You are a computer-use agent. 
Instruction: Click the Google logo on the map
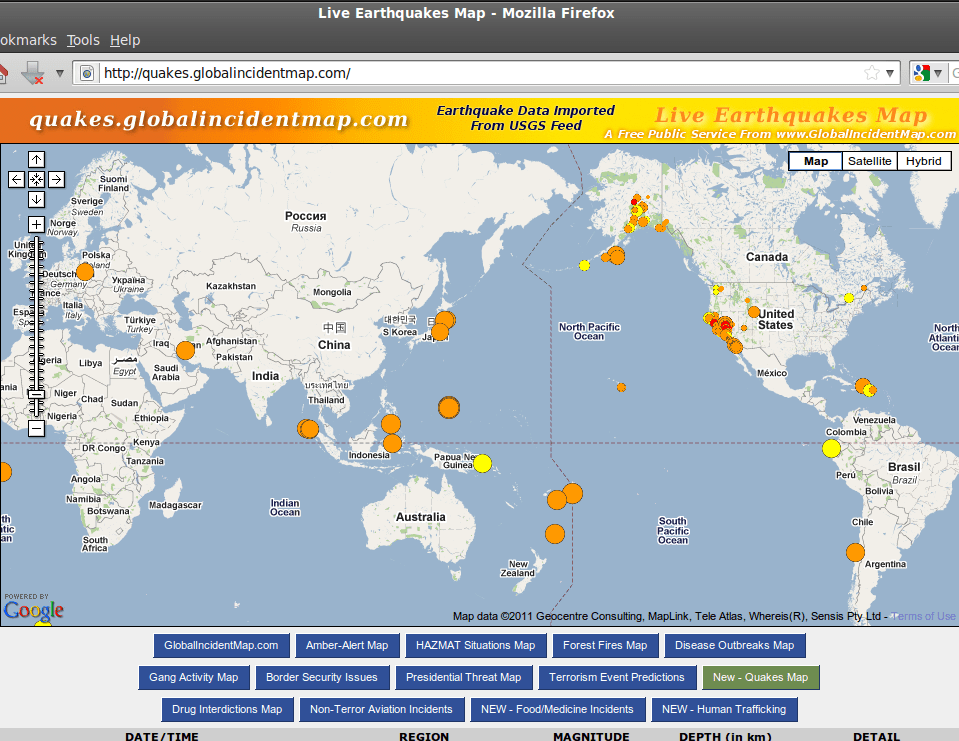[34, 610]
